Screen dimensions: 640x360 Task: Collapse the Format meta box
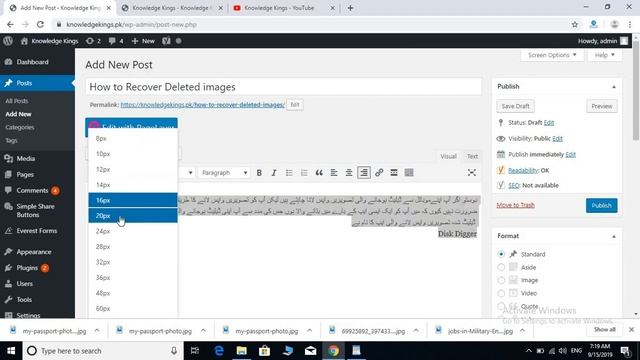tap(613, 236)
